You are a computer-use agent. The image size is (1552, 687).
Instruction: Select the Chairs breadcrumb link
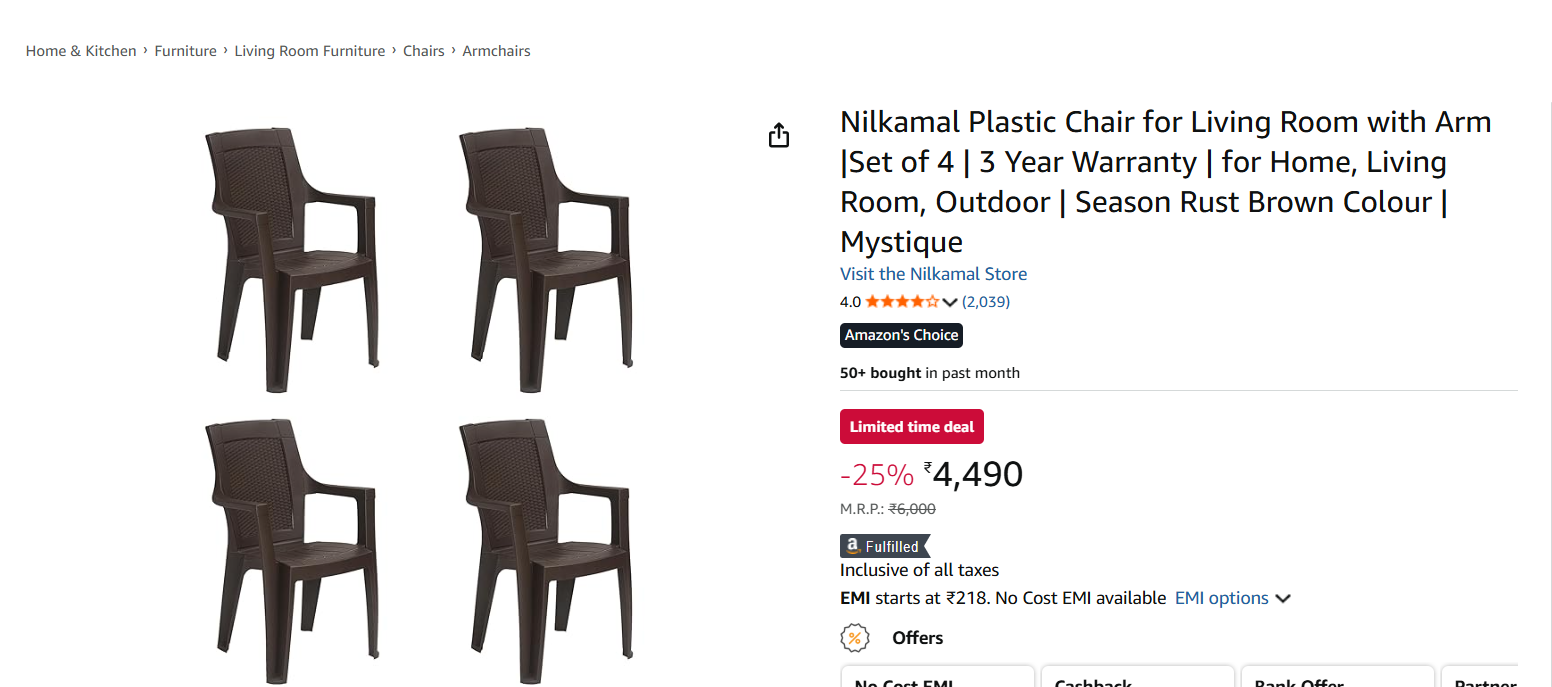[x=423, y=51]
